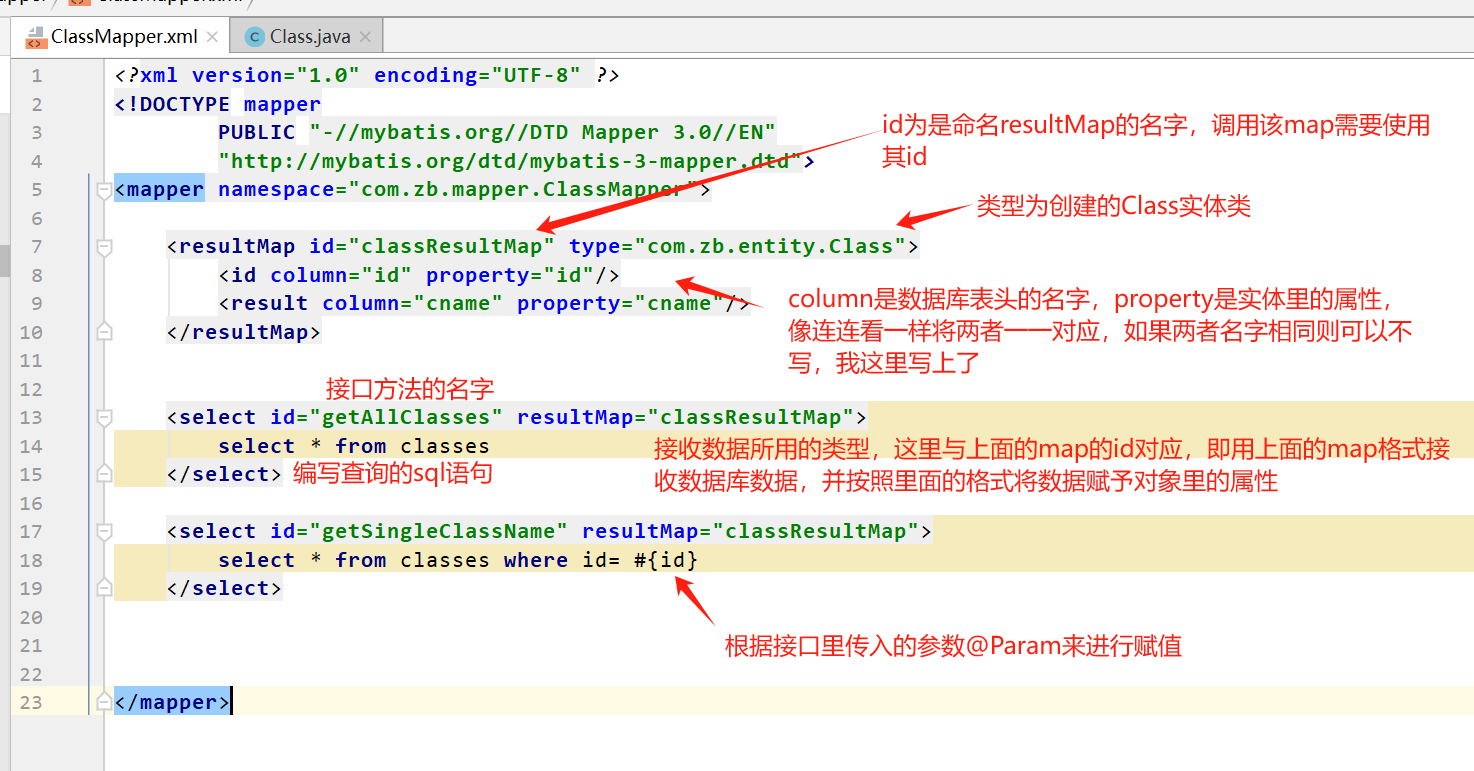
Task: Click the cname result mapping on line 9
Action: (480, 302)
